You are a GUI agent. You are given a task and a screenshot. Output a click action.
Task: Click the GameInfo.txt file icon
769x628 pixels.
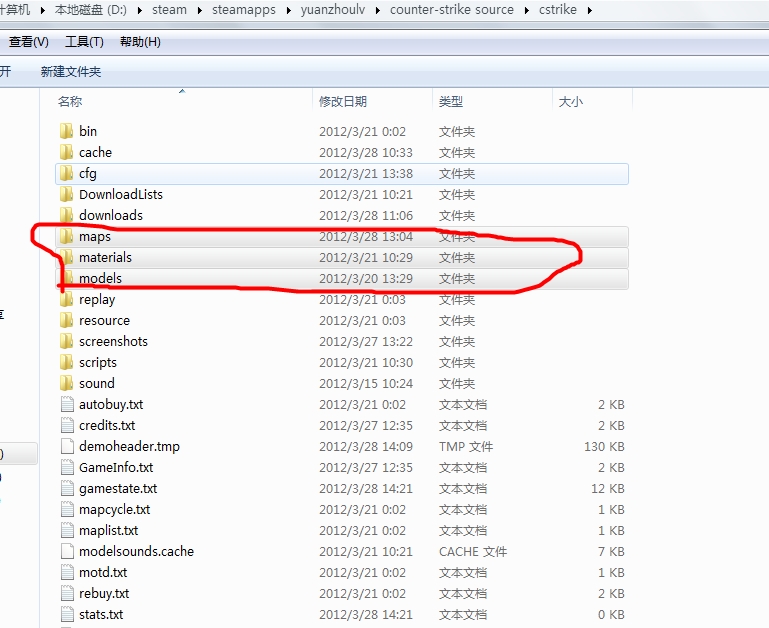pos(67,468)
